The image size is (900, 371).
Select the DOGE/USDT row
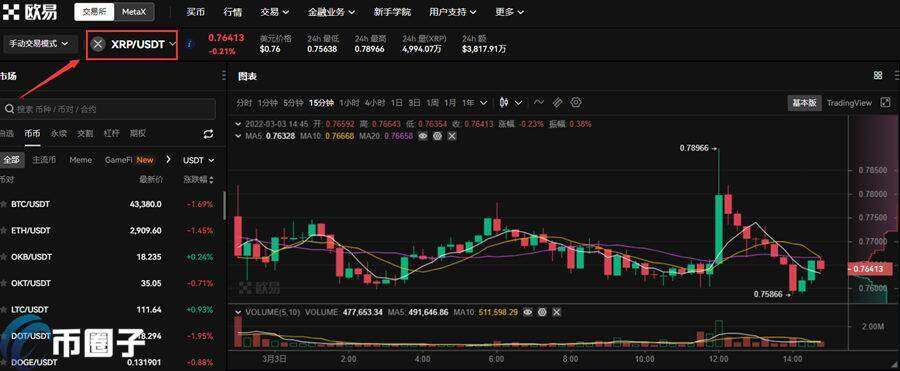tap(109, 362)
